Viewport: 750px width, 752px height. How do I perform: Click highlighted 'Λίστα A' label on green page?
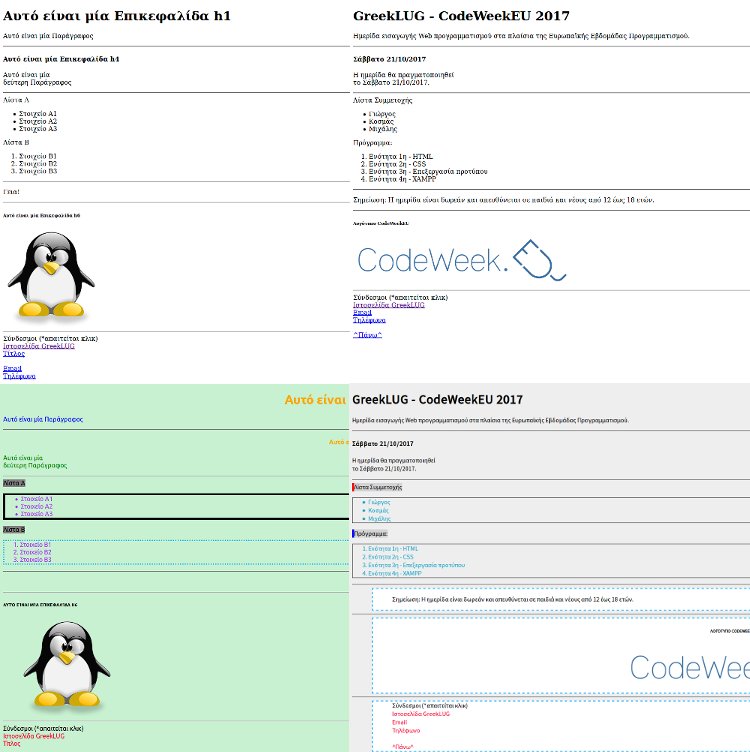[x=14, y=483]
